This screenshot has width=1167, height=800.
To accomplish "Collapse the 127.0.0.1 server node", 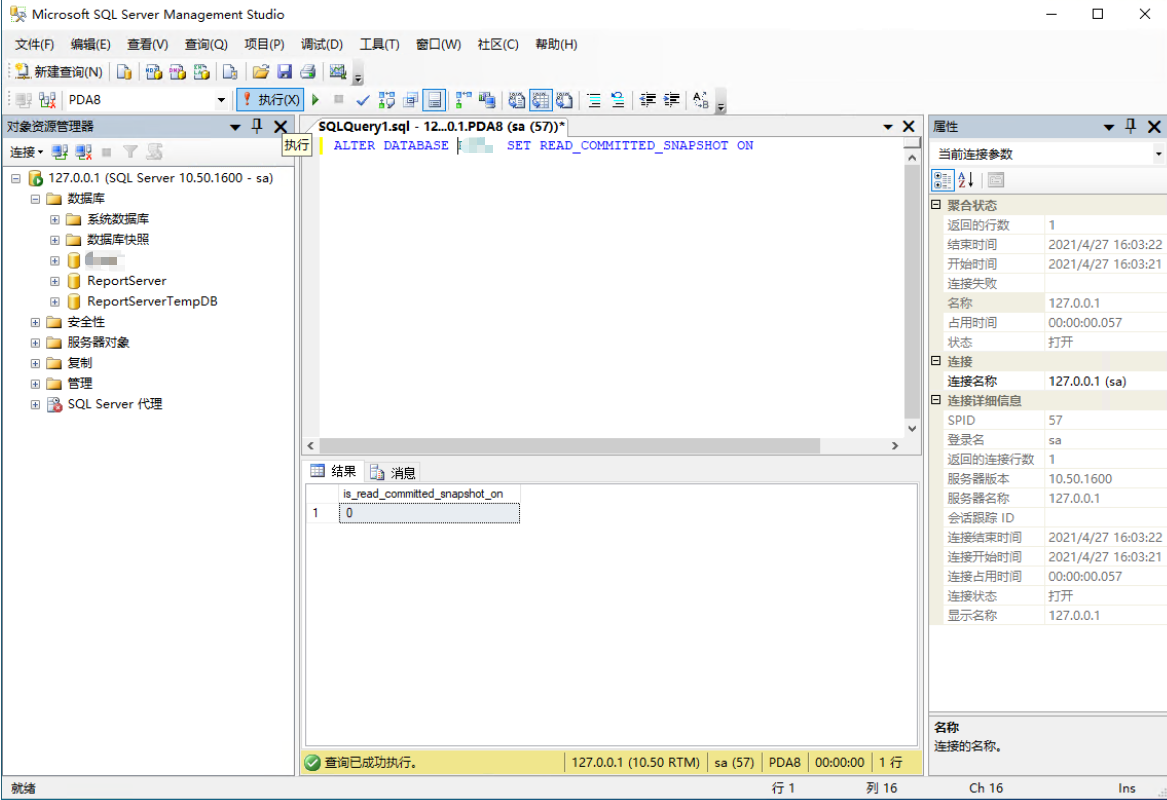I will click(16, 178).
